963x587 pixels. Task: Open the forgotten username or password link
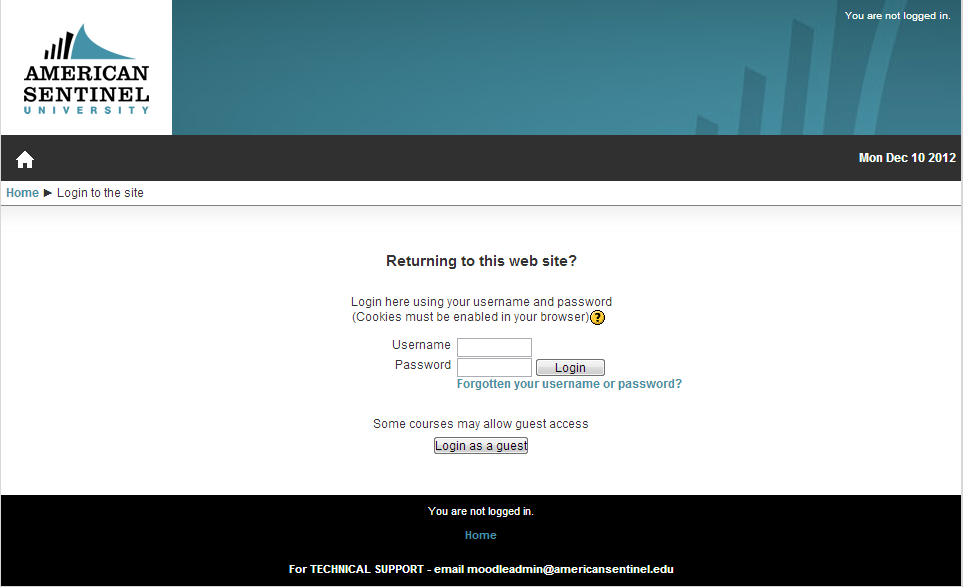pyautogui.click(x=569, y=384)
